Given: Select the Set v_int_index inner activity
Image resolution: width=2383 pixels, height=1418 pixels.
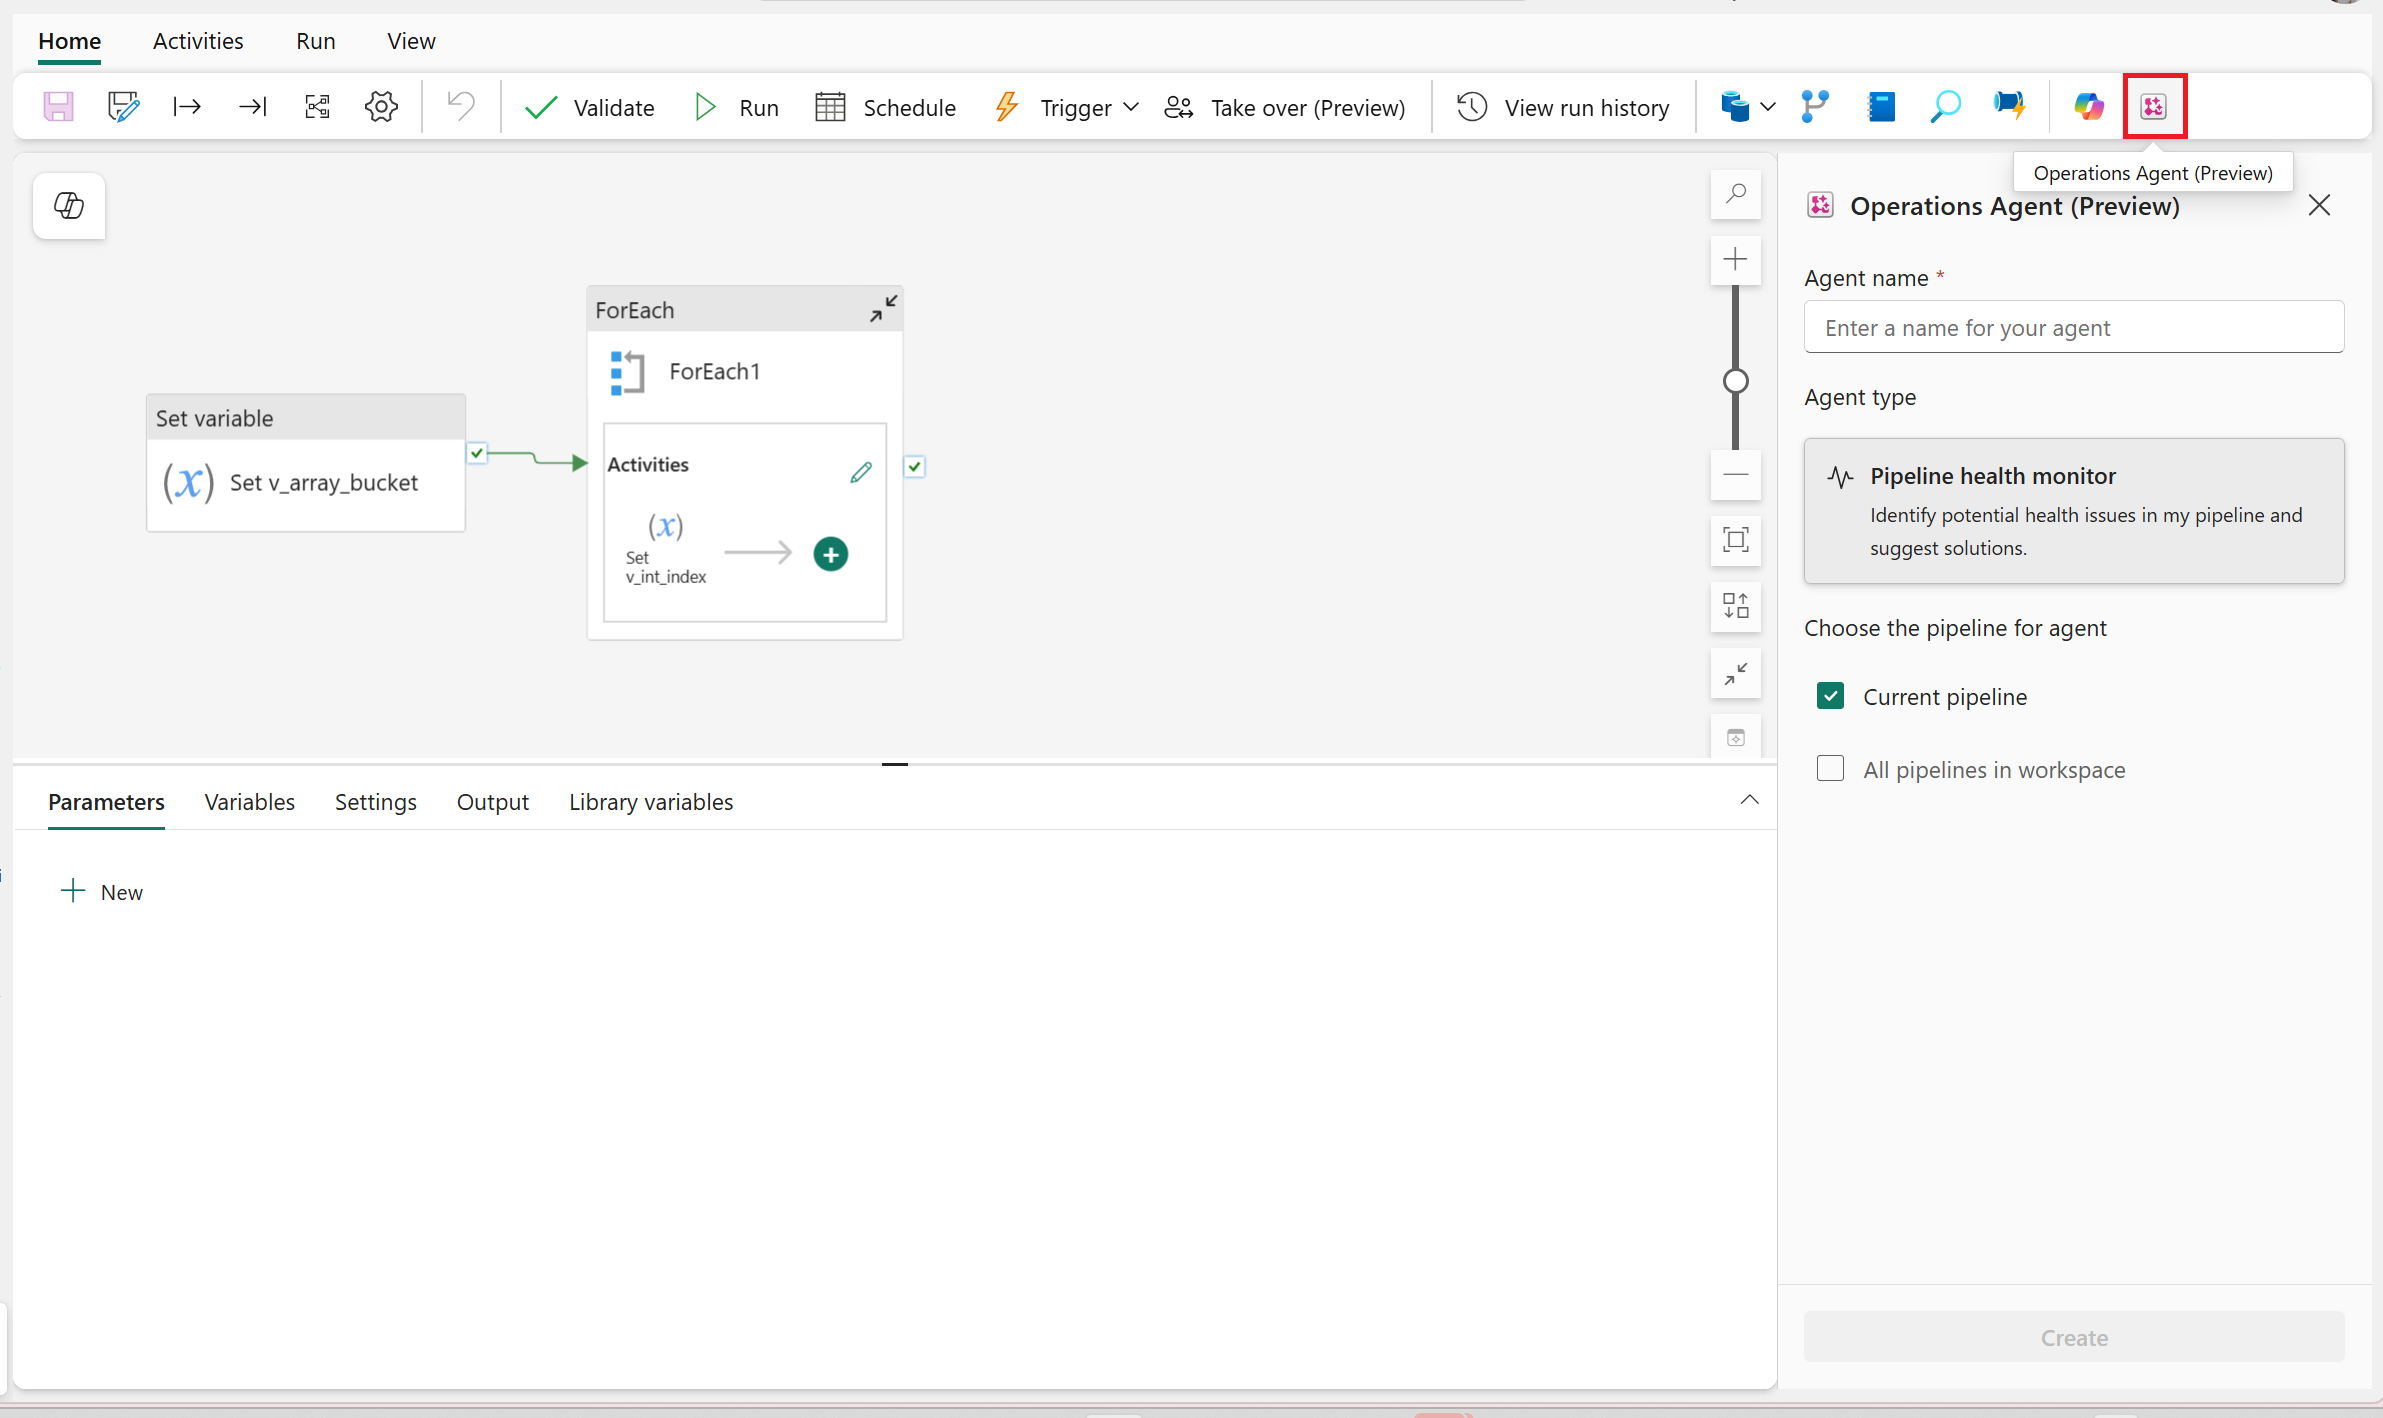Looking at the screenshot, I should click(x=666, y=548).
